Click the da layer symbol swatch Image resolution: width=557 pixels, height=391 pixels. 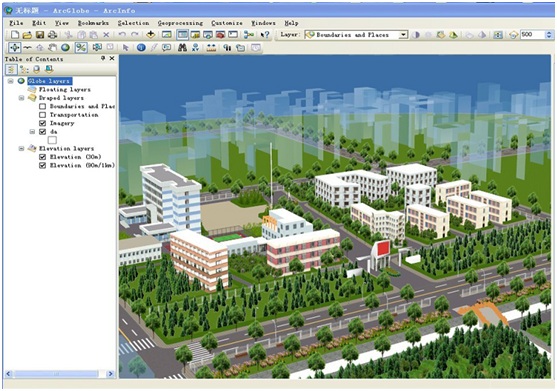click(x=53, y=140)
